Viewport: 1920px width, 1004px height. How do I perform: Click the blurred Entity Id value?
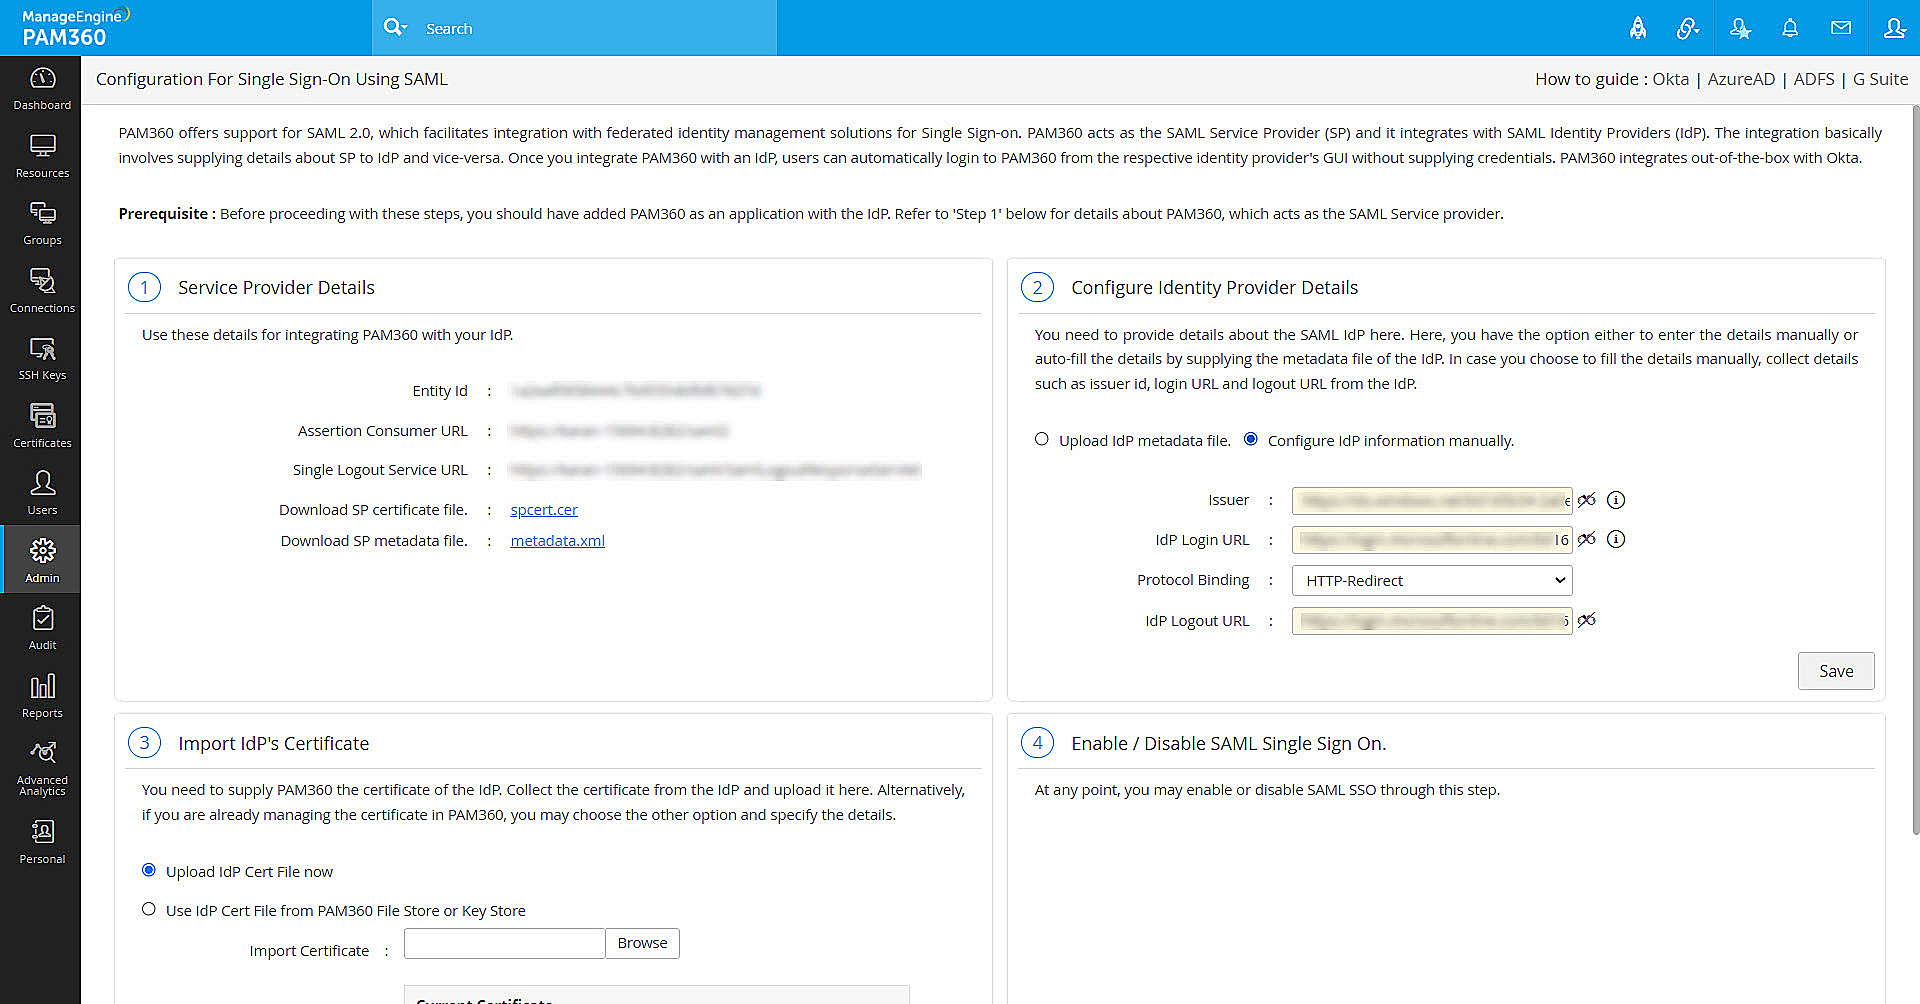pos(635,391)
